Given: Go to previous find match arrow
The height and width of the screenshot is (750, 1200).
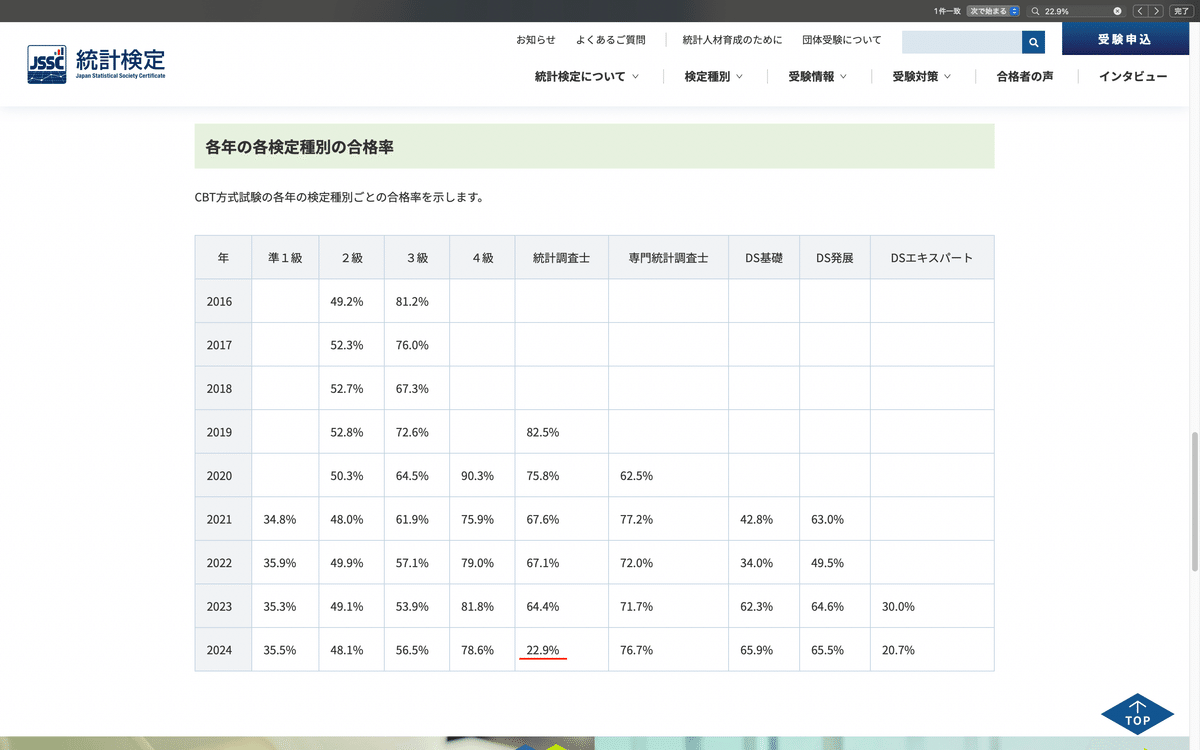Looking at the screenshot, I should [1140, 11].
